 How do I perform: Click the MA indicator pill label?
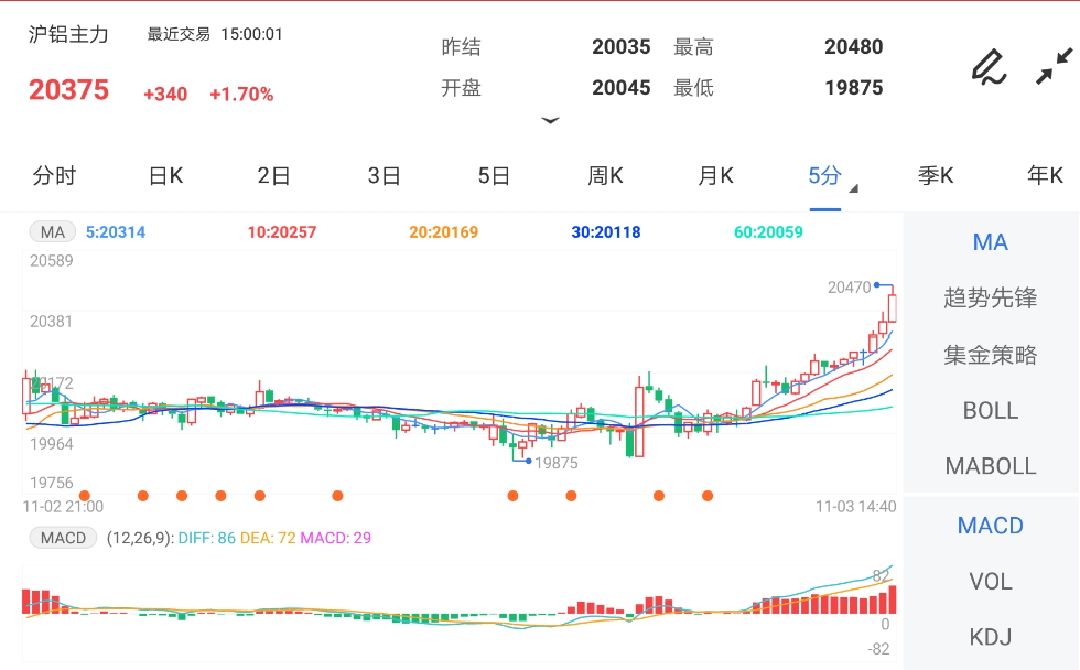(x=52, y=232)
